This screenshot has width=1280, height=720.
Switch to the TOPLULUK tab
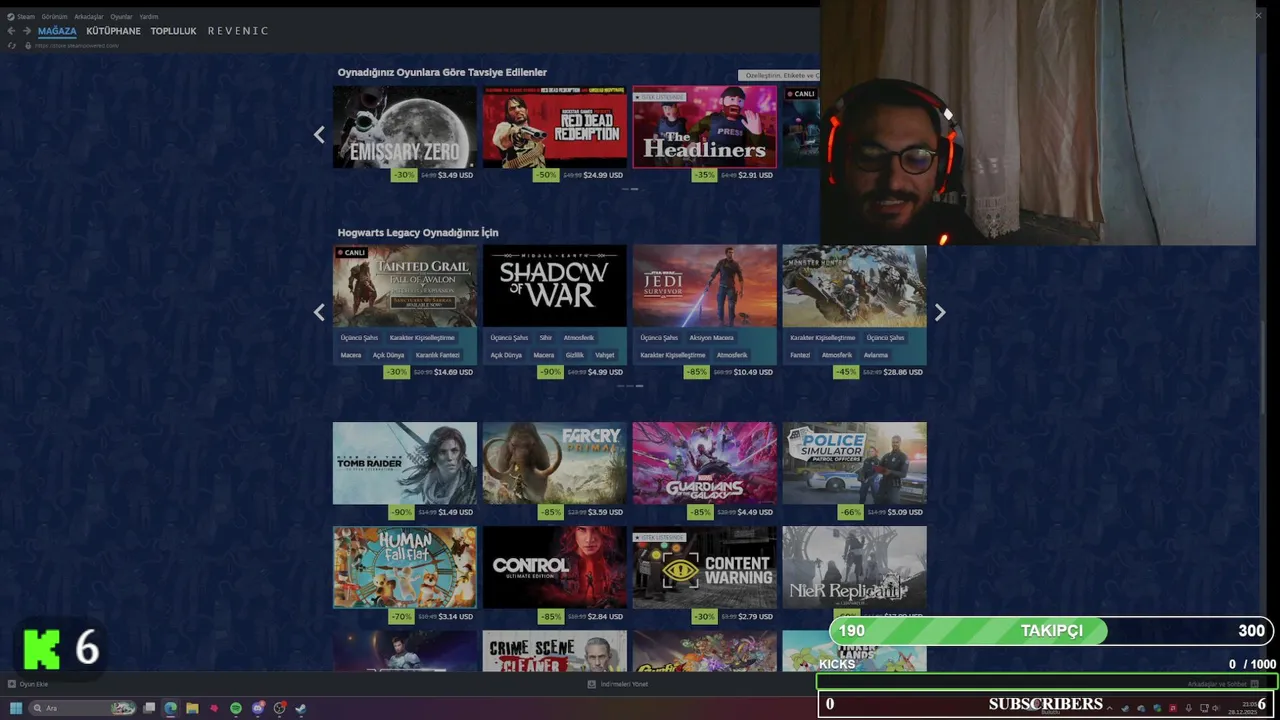tap(173, 31)
